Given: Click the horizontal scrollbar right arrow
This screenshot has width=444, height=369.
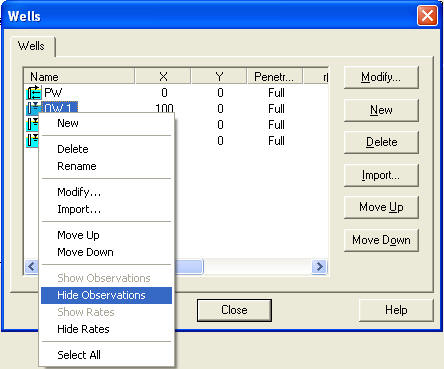Looking at the screenshot, I should coord(319,266).
